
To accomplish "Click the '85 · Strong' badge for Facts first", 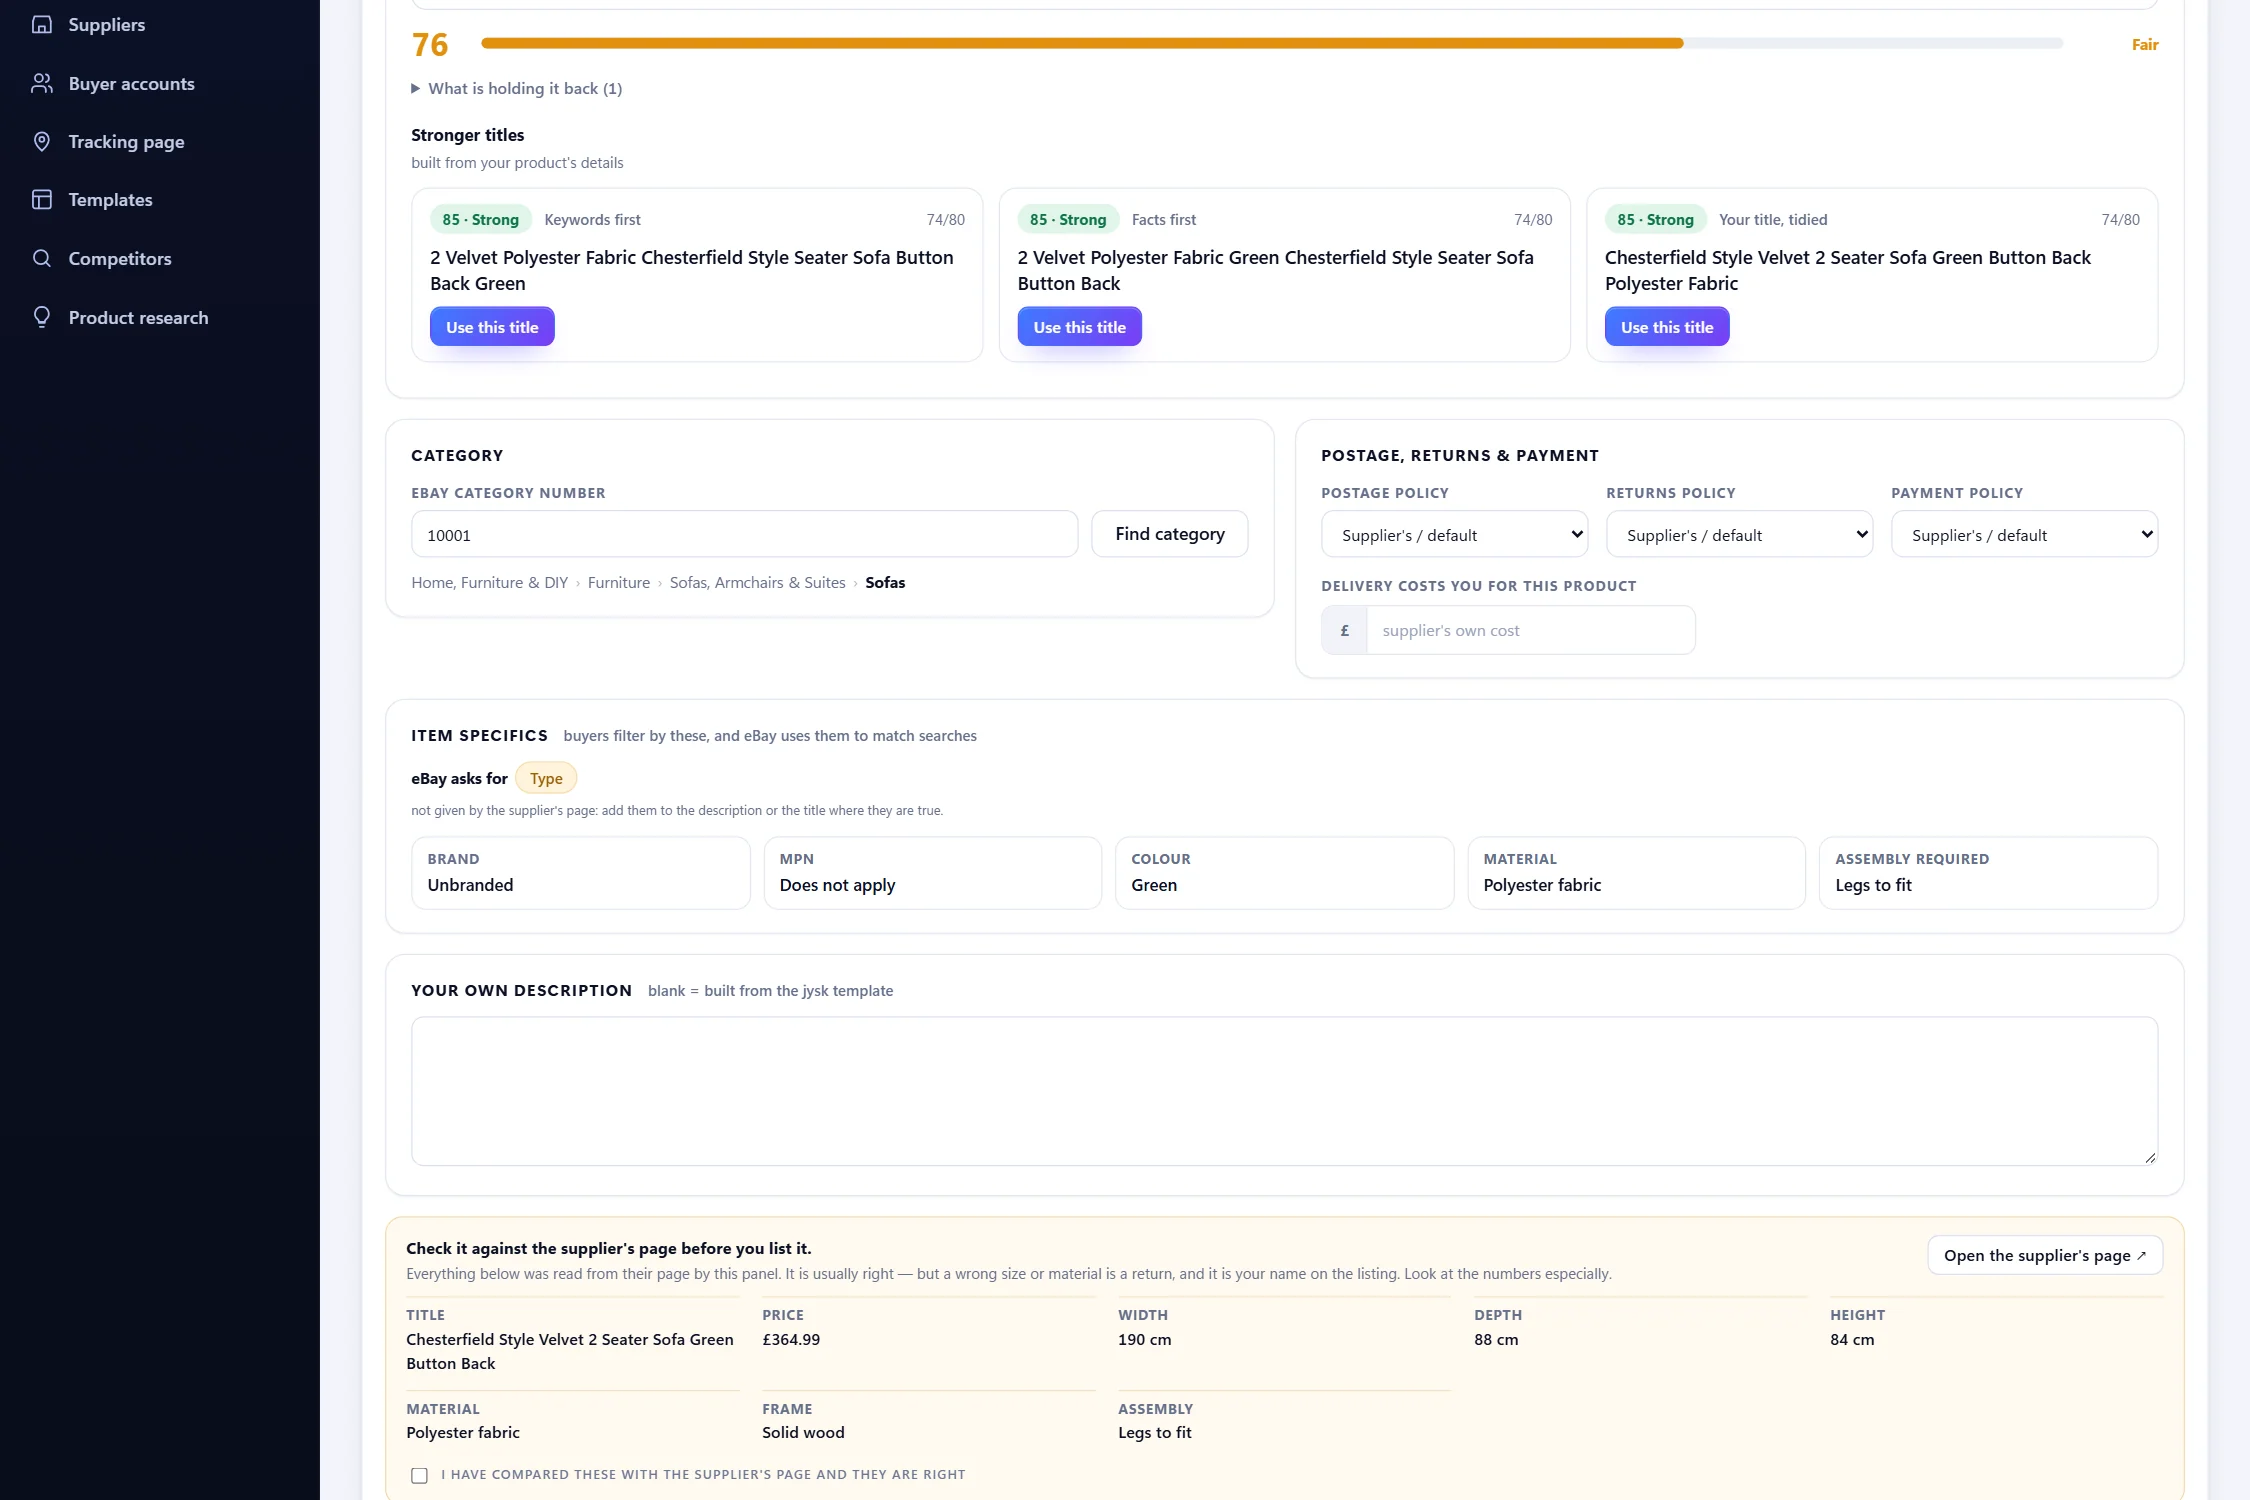I will tap(1067, 219).
